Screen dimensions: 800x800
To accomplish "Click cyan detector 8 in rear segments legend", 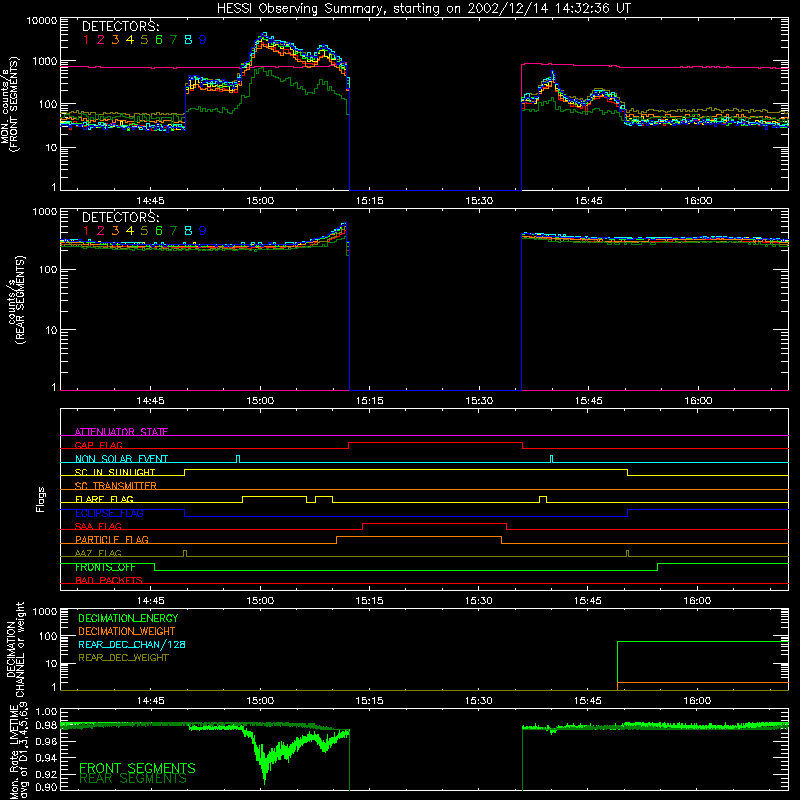I will tap(188, 231).
